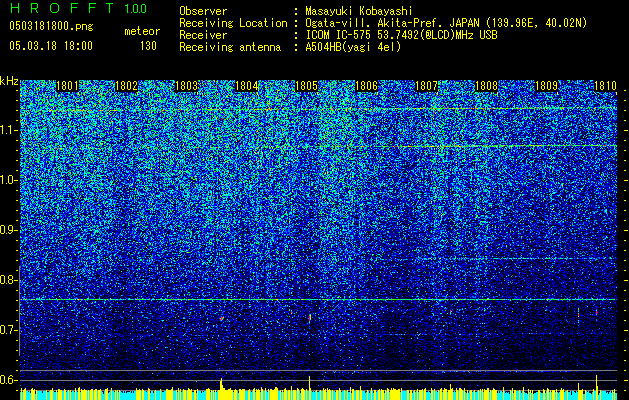Viewport: 629px width, 400px height.
Task: Click the 1805 time marker
Action: point(306,86)
